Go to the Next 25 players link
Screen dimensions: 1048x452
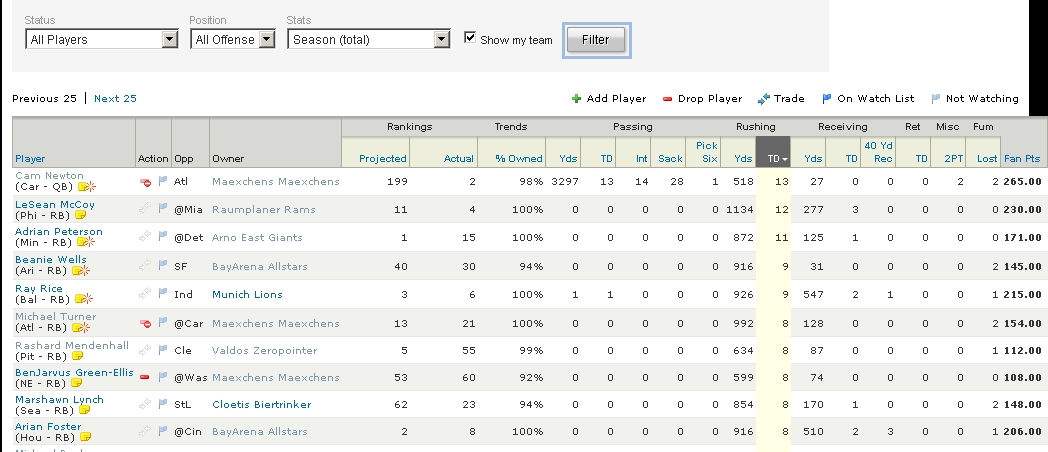pos(115,98)
